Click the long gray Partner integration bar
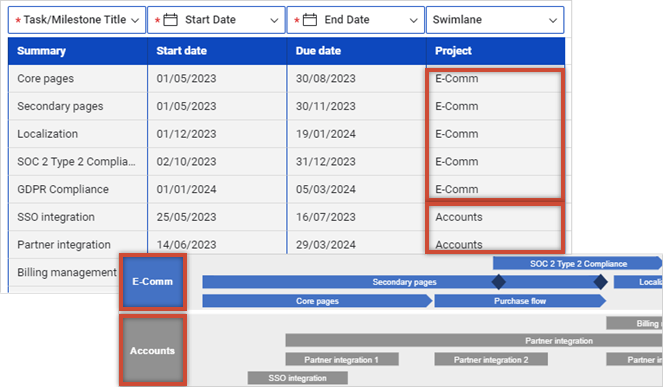The image size is (663, 387). pyautogui.click(x=474, y=340)
